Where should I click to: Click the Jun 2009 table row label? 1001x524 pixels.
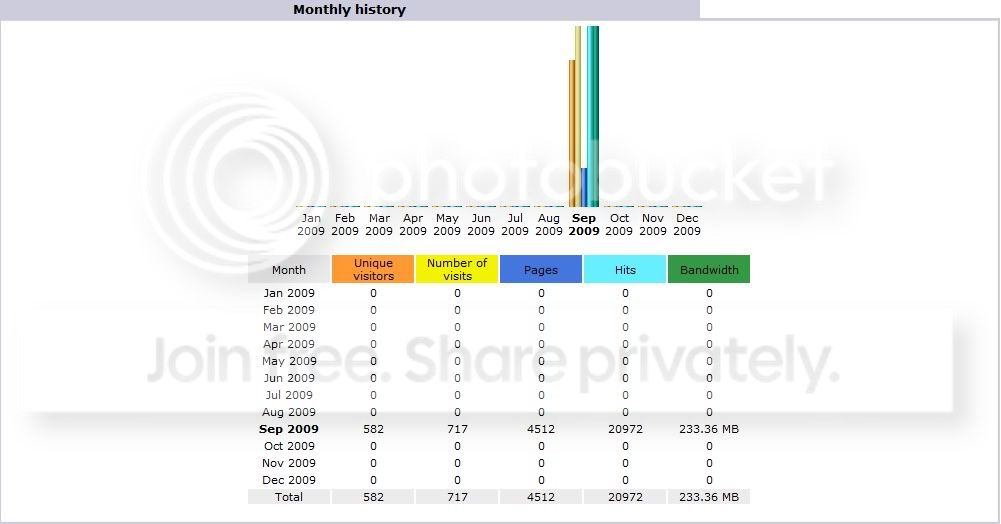pyautogui.click(x=289, y=378)
